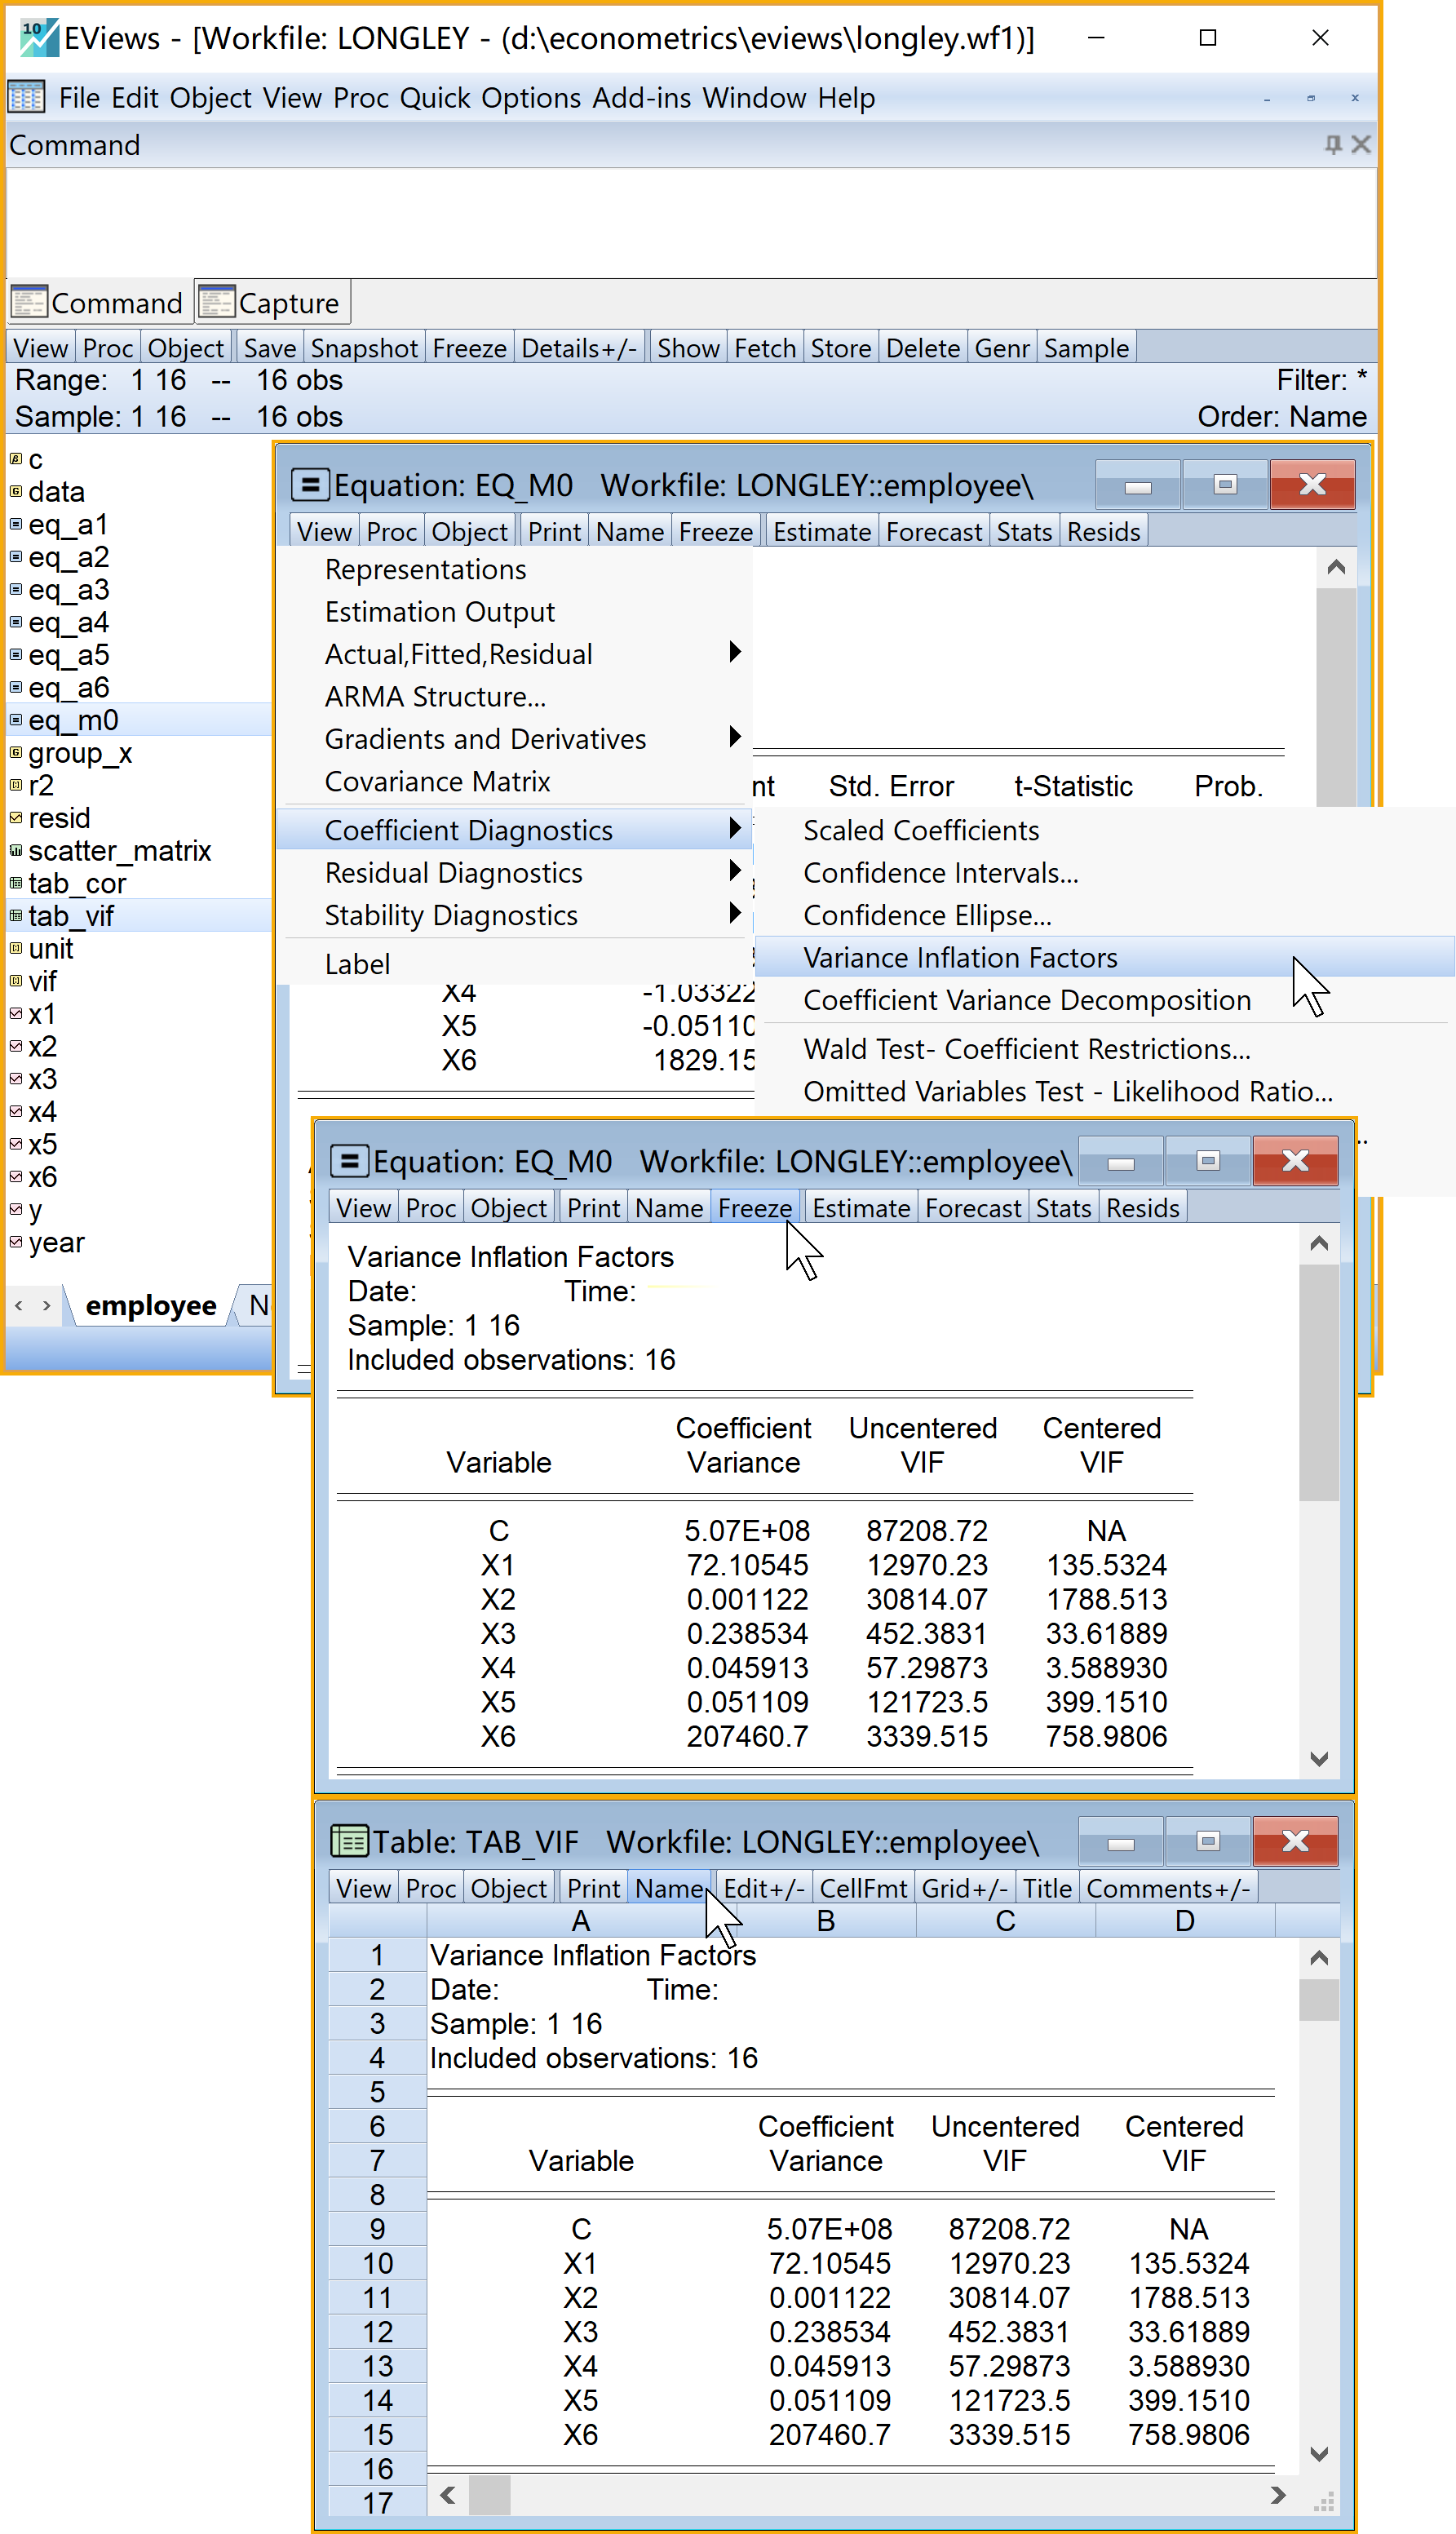Click the group_x object icon

pos(16,753)
